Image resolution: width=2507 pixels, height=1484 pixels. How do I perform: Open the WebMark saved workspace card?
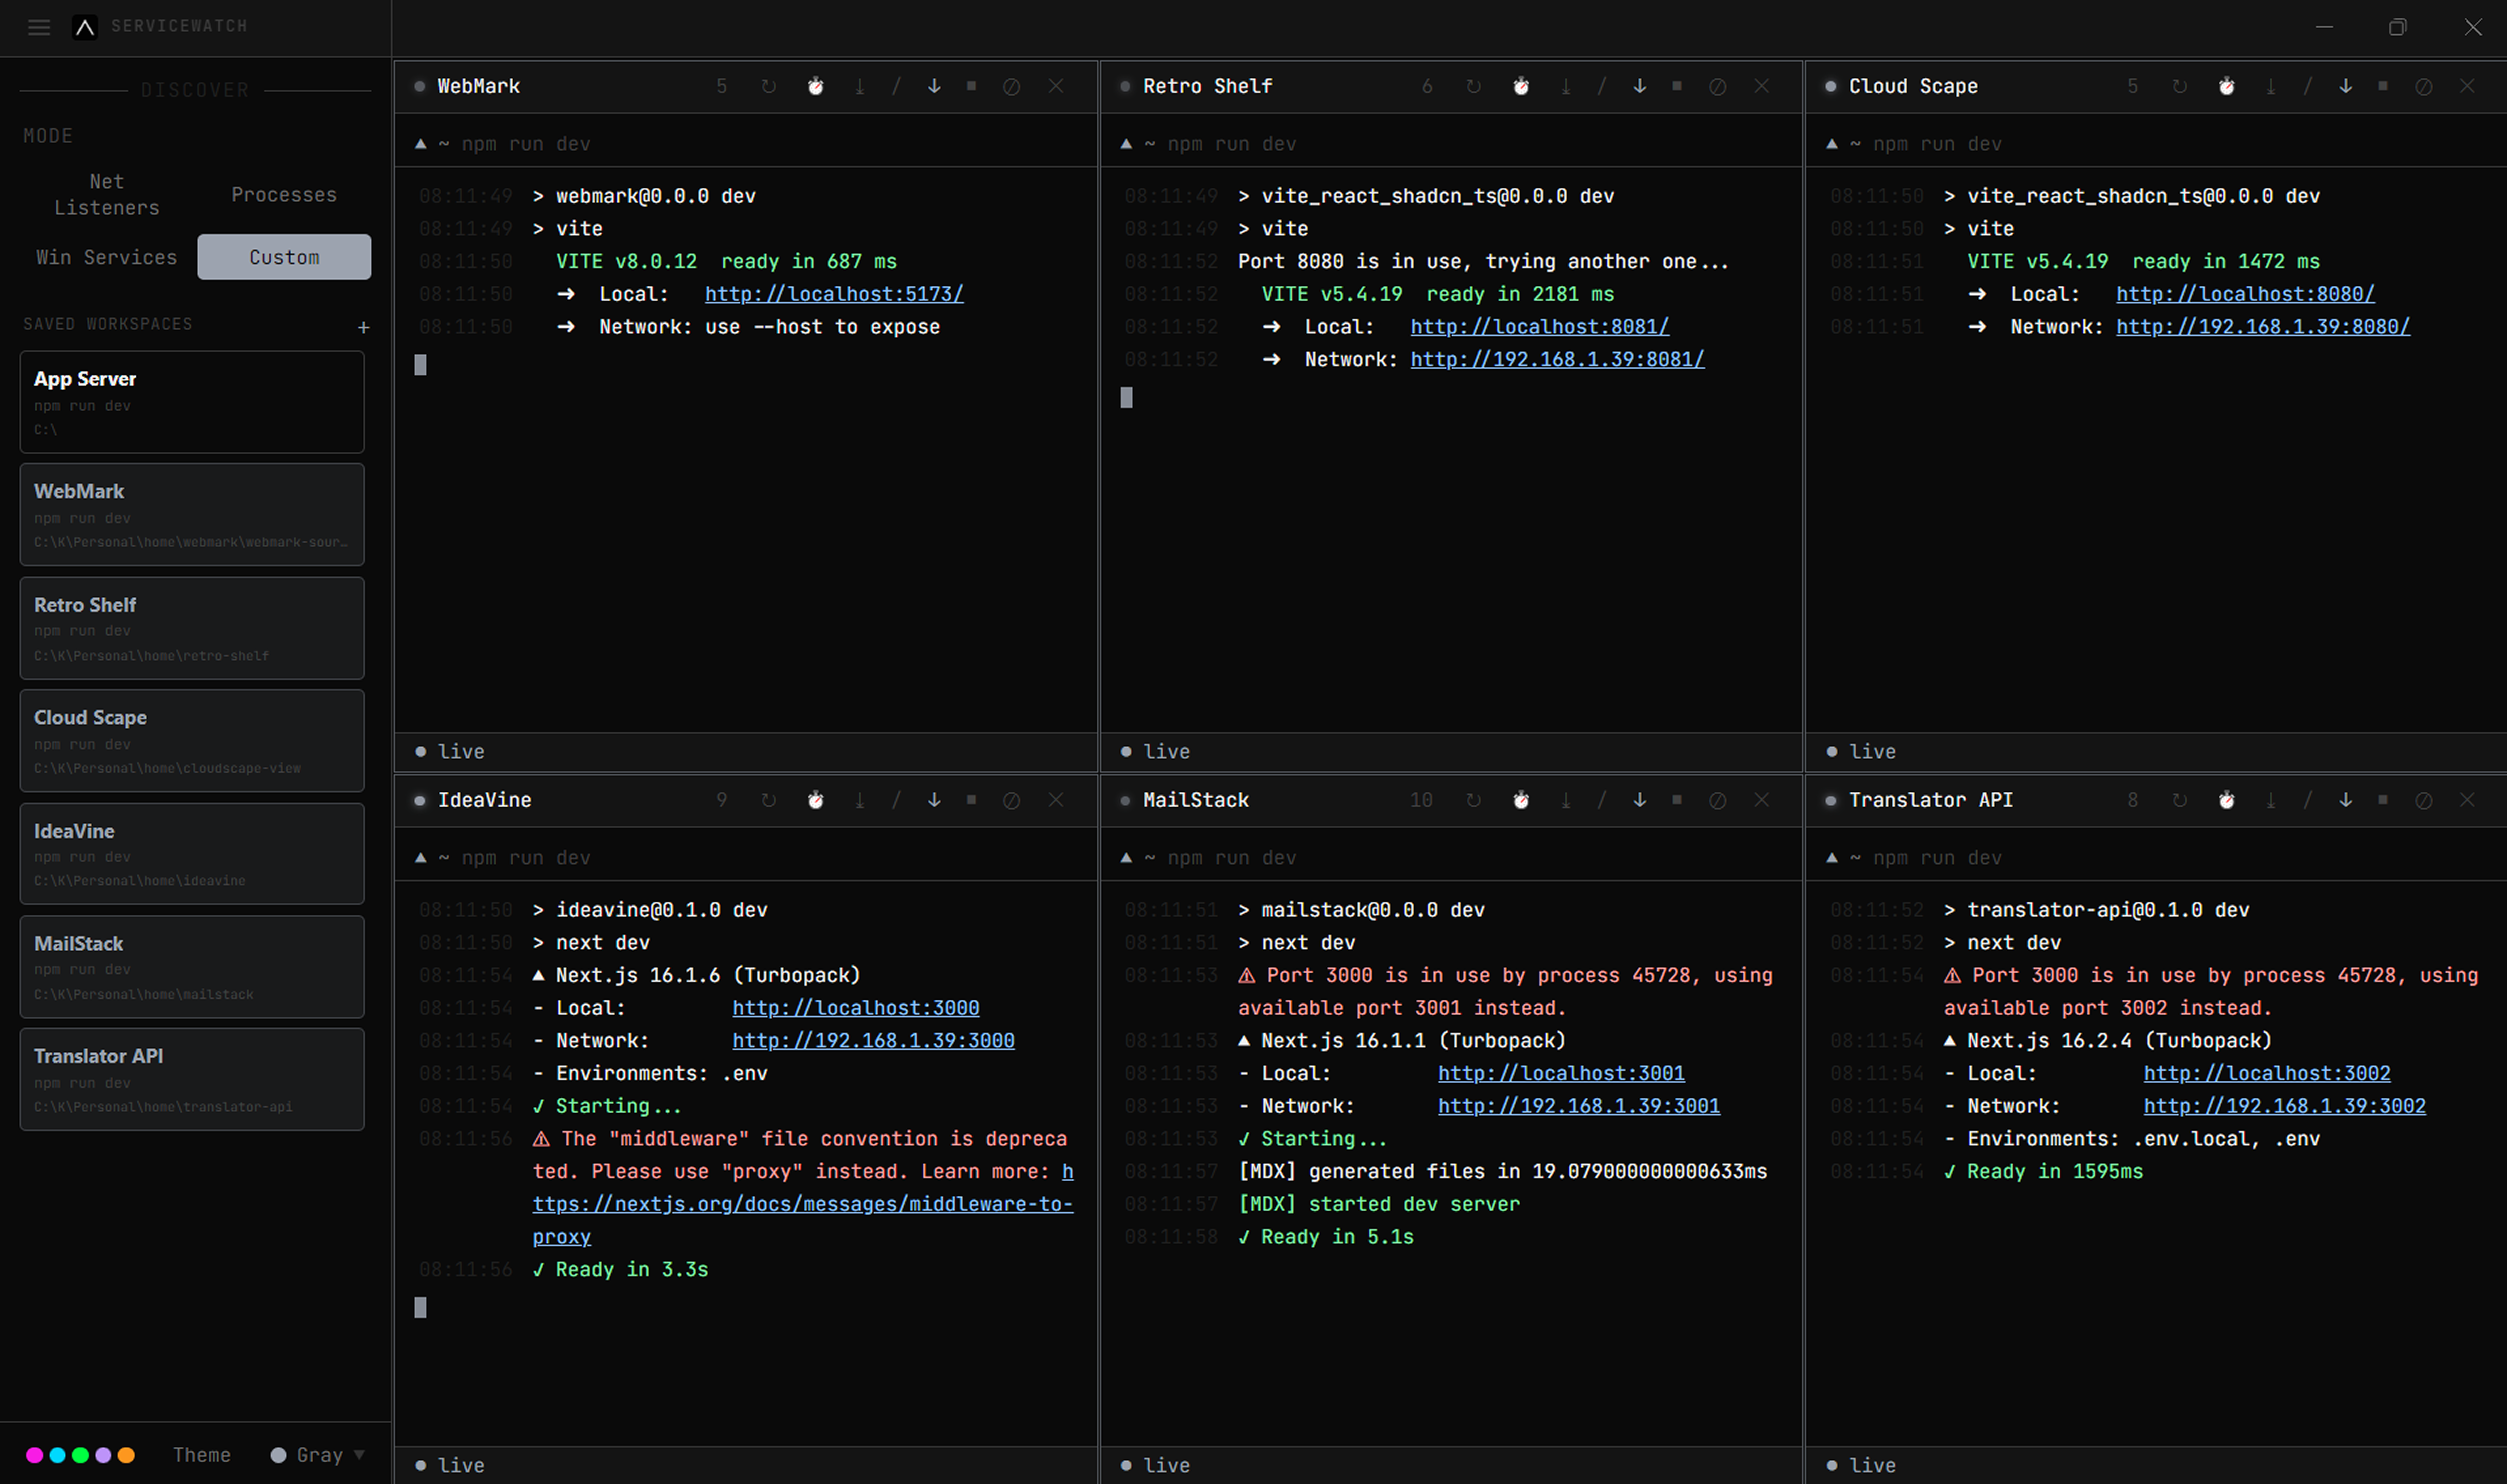tap(192, 515)
